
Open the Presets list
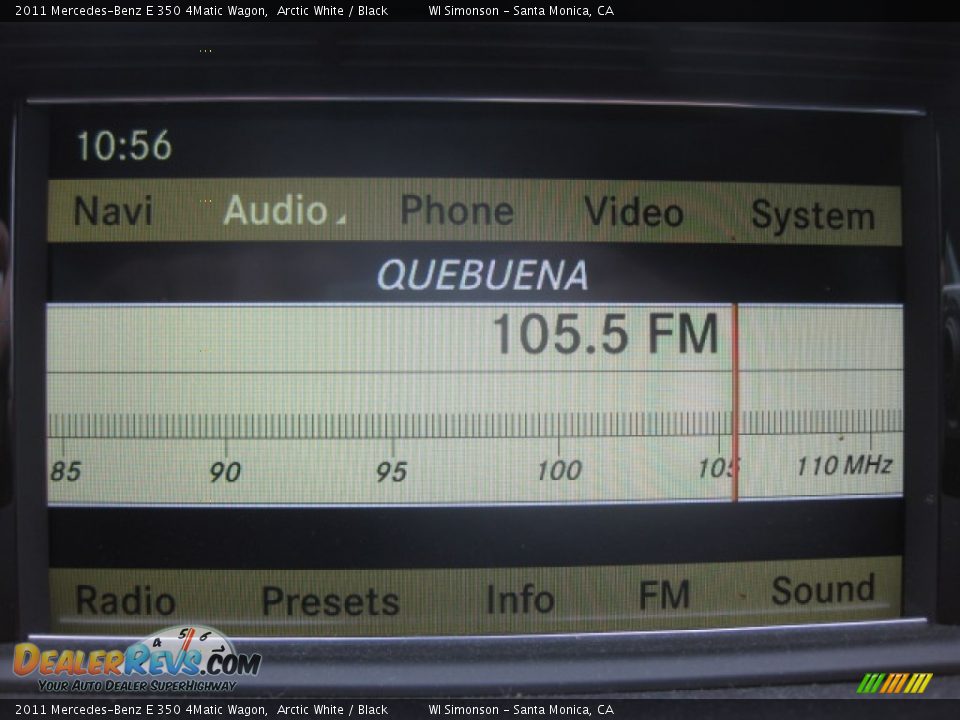coord(330,600)
